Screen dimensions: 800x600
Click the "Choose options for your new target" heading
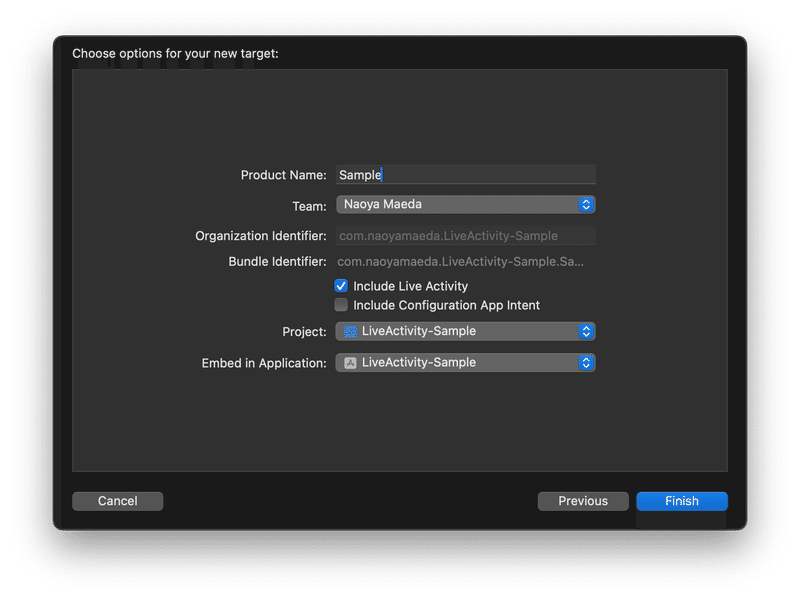click(175, 53)
